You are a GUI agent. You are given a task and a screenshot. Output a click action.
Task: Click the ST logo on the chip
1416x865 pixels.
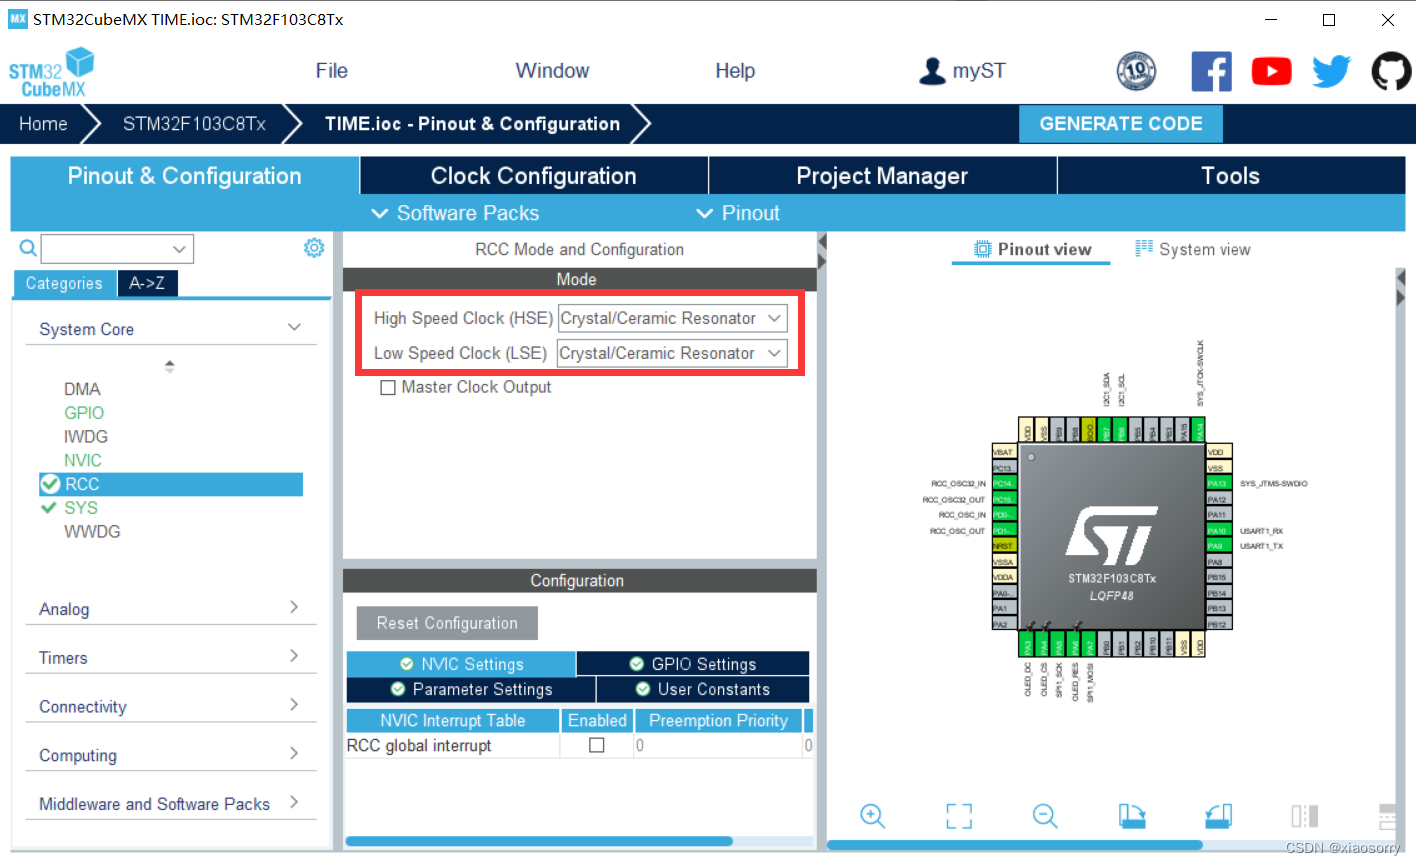[1112, 535]
